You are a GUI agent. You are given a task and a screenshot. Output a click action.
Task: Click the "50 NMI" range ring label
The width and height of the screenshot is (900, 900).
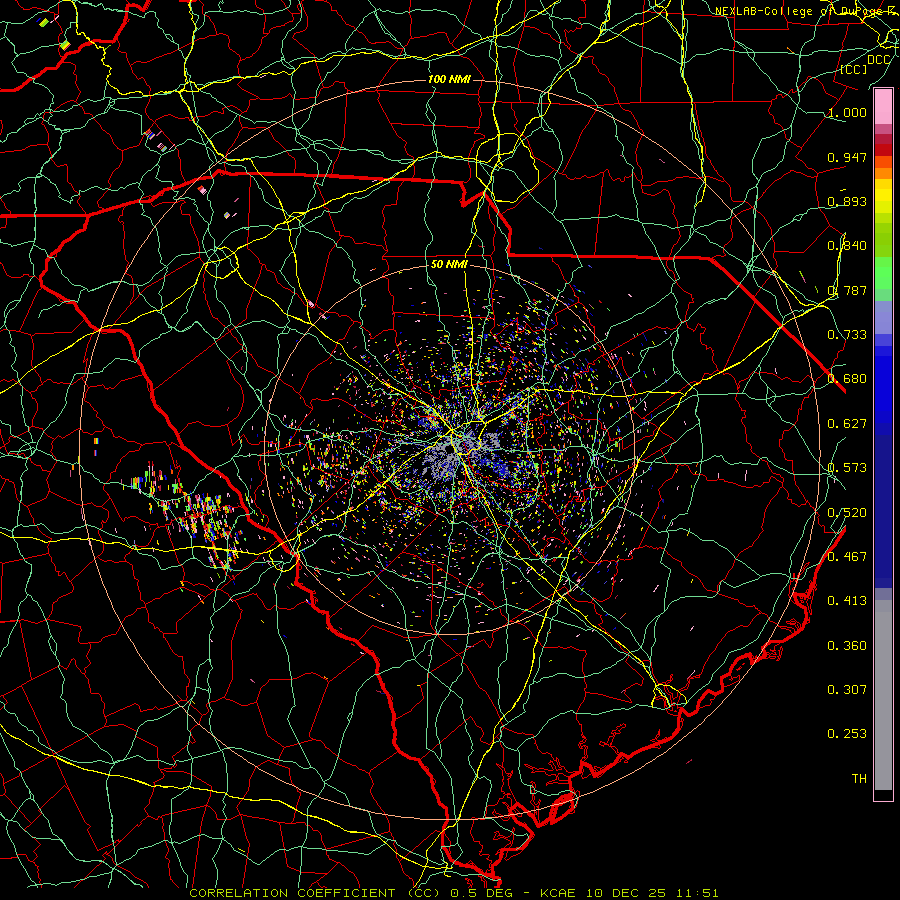tap(449, 264)
